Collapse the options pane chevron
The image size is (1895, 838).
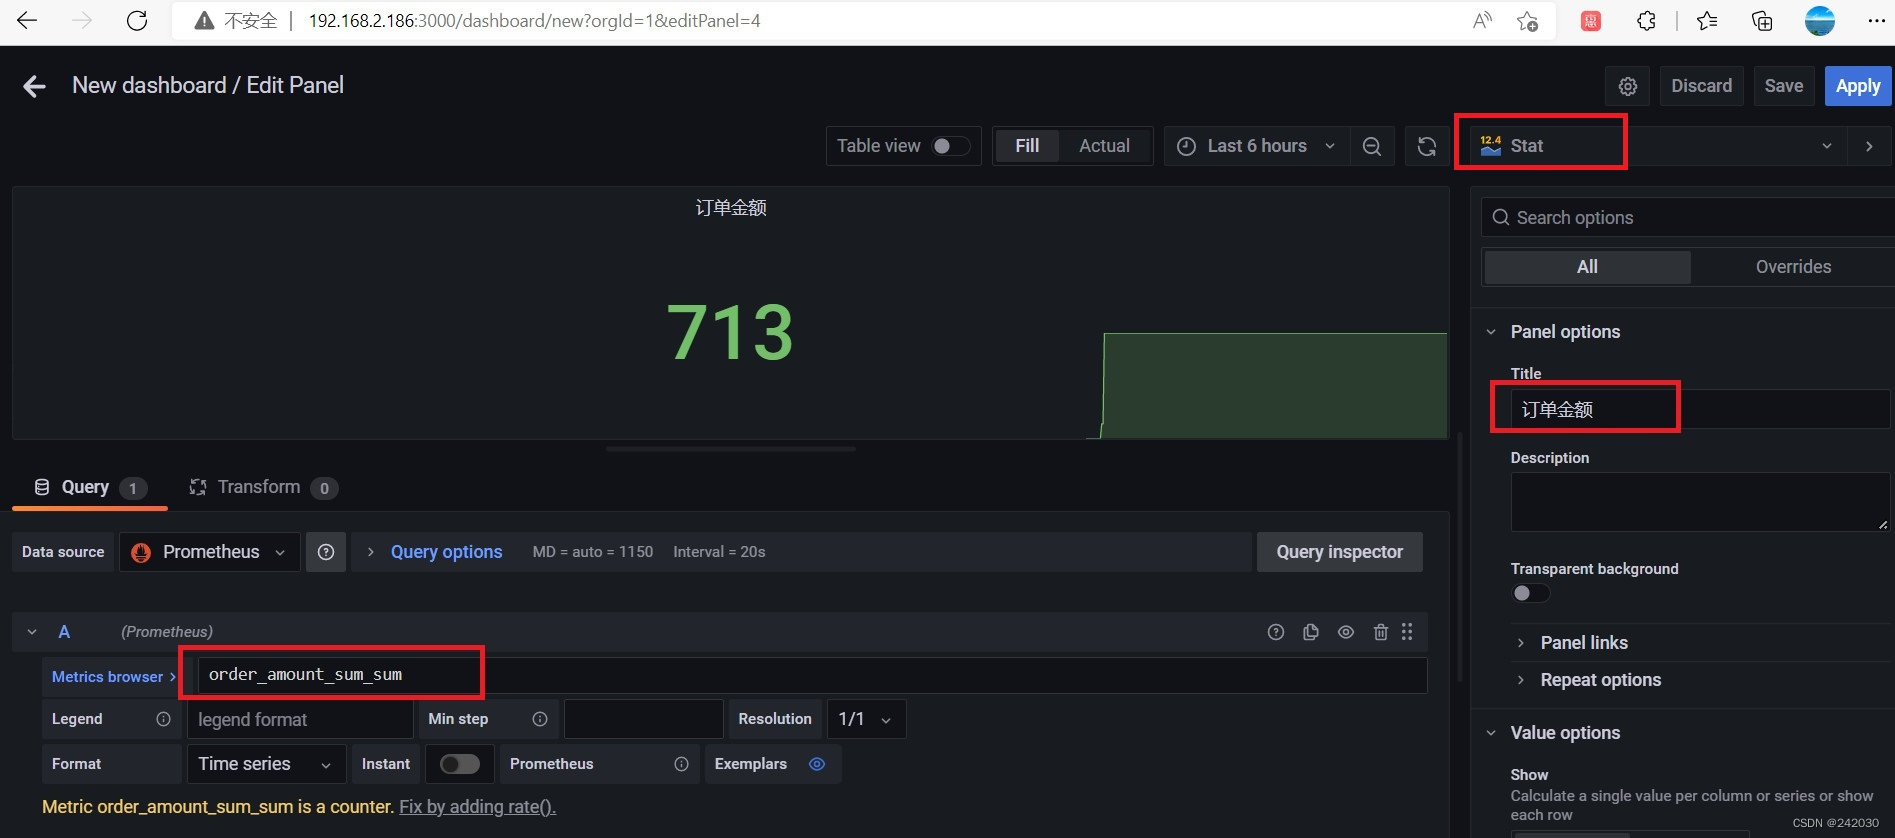point(1869,147)
